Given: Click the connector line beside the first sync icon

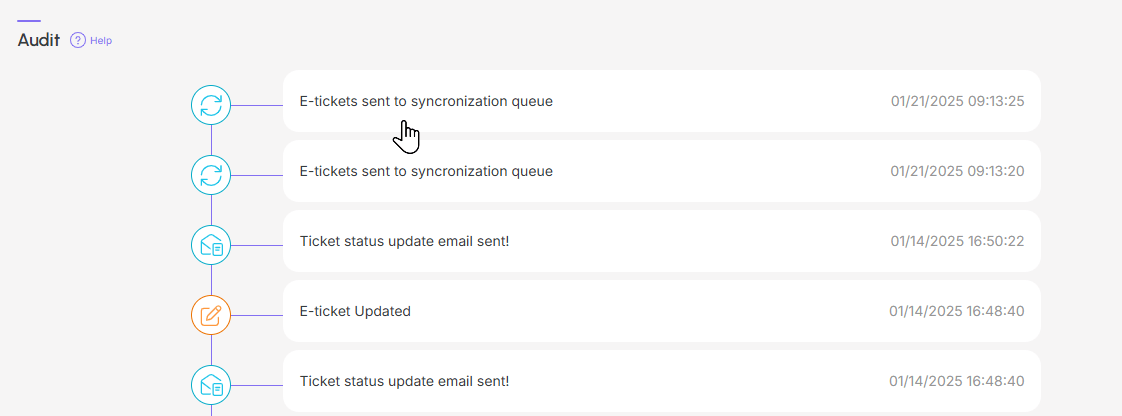Looking at the screenshot, I should [x=257, y=105].
